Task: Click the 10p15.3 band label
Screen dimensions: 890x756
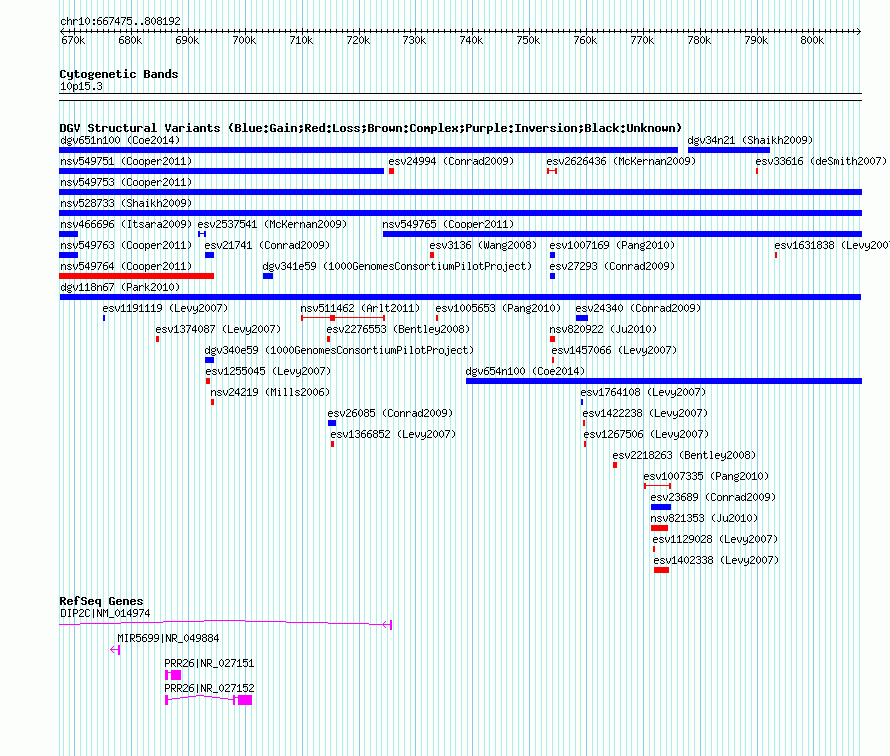Action: [81, 86]
